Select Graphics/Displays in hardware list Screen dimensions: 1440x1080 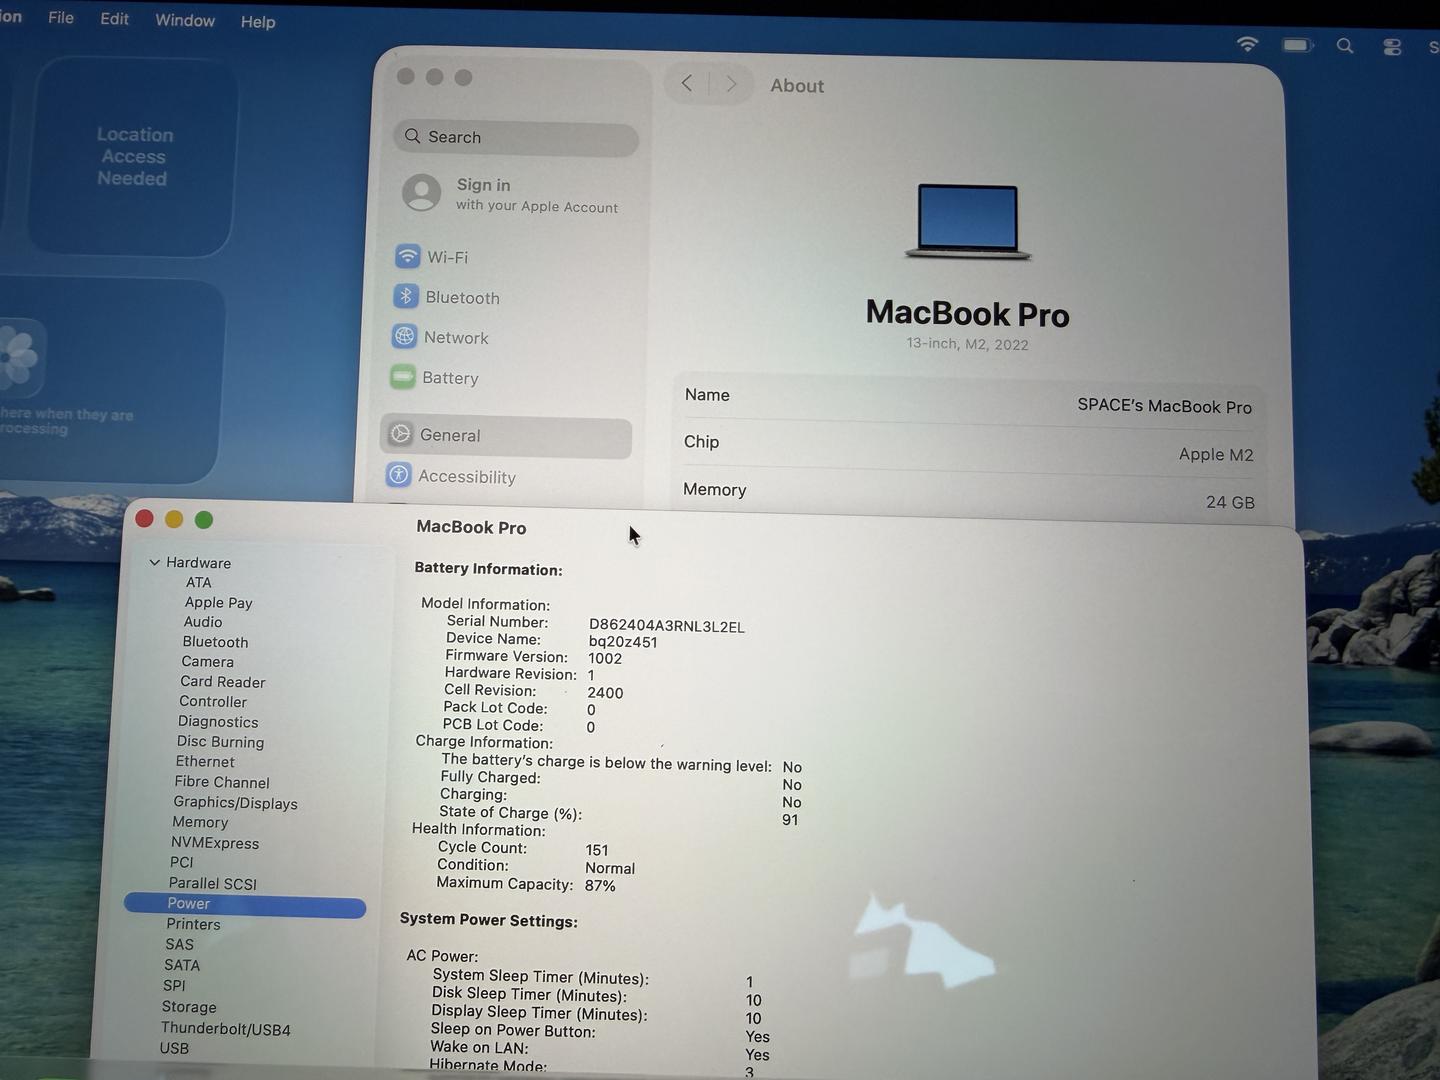pos(235,802)
